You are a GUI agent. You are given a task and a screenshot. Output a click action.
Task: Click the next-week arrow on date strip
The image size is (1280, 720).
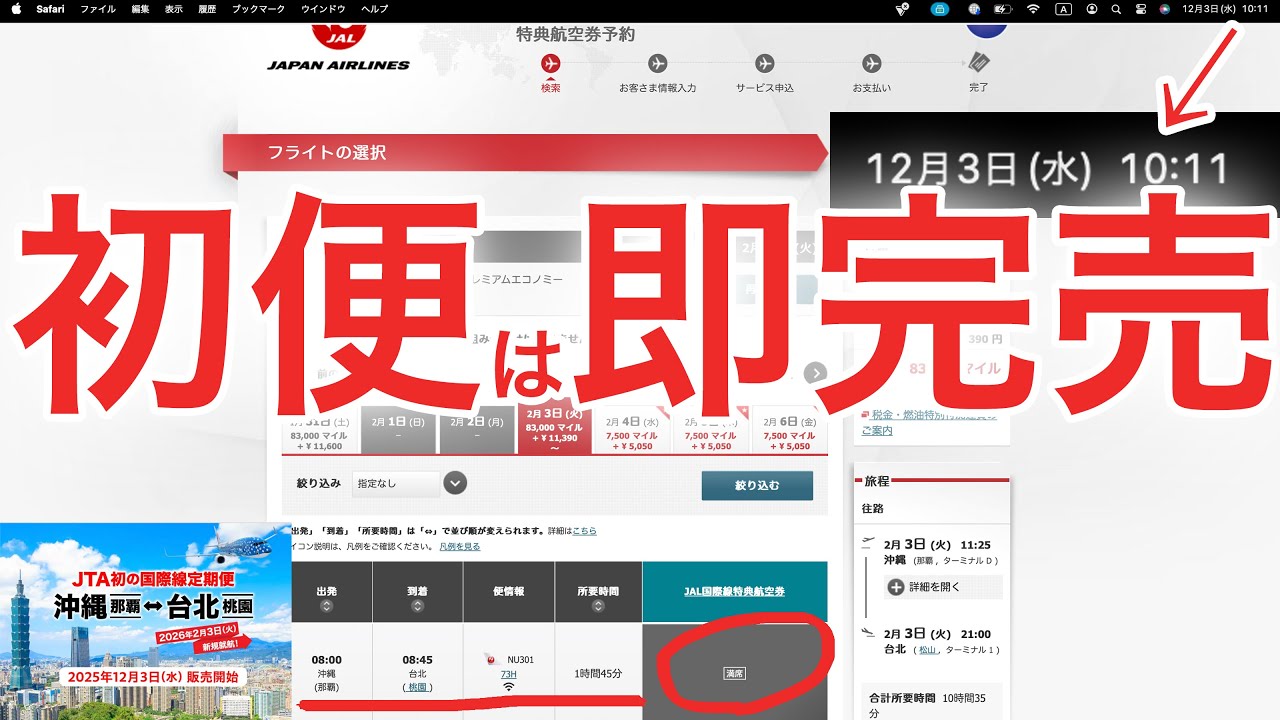816,373
